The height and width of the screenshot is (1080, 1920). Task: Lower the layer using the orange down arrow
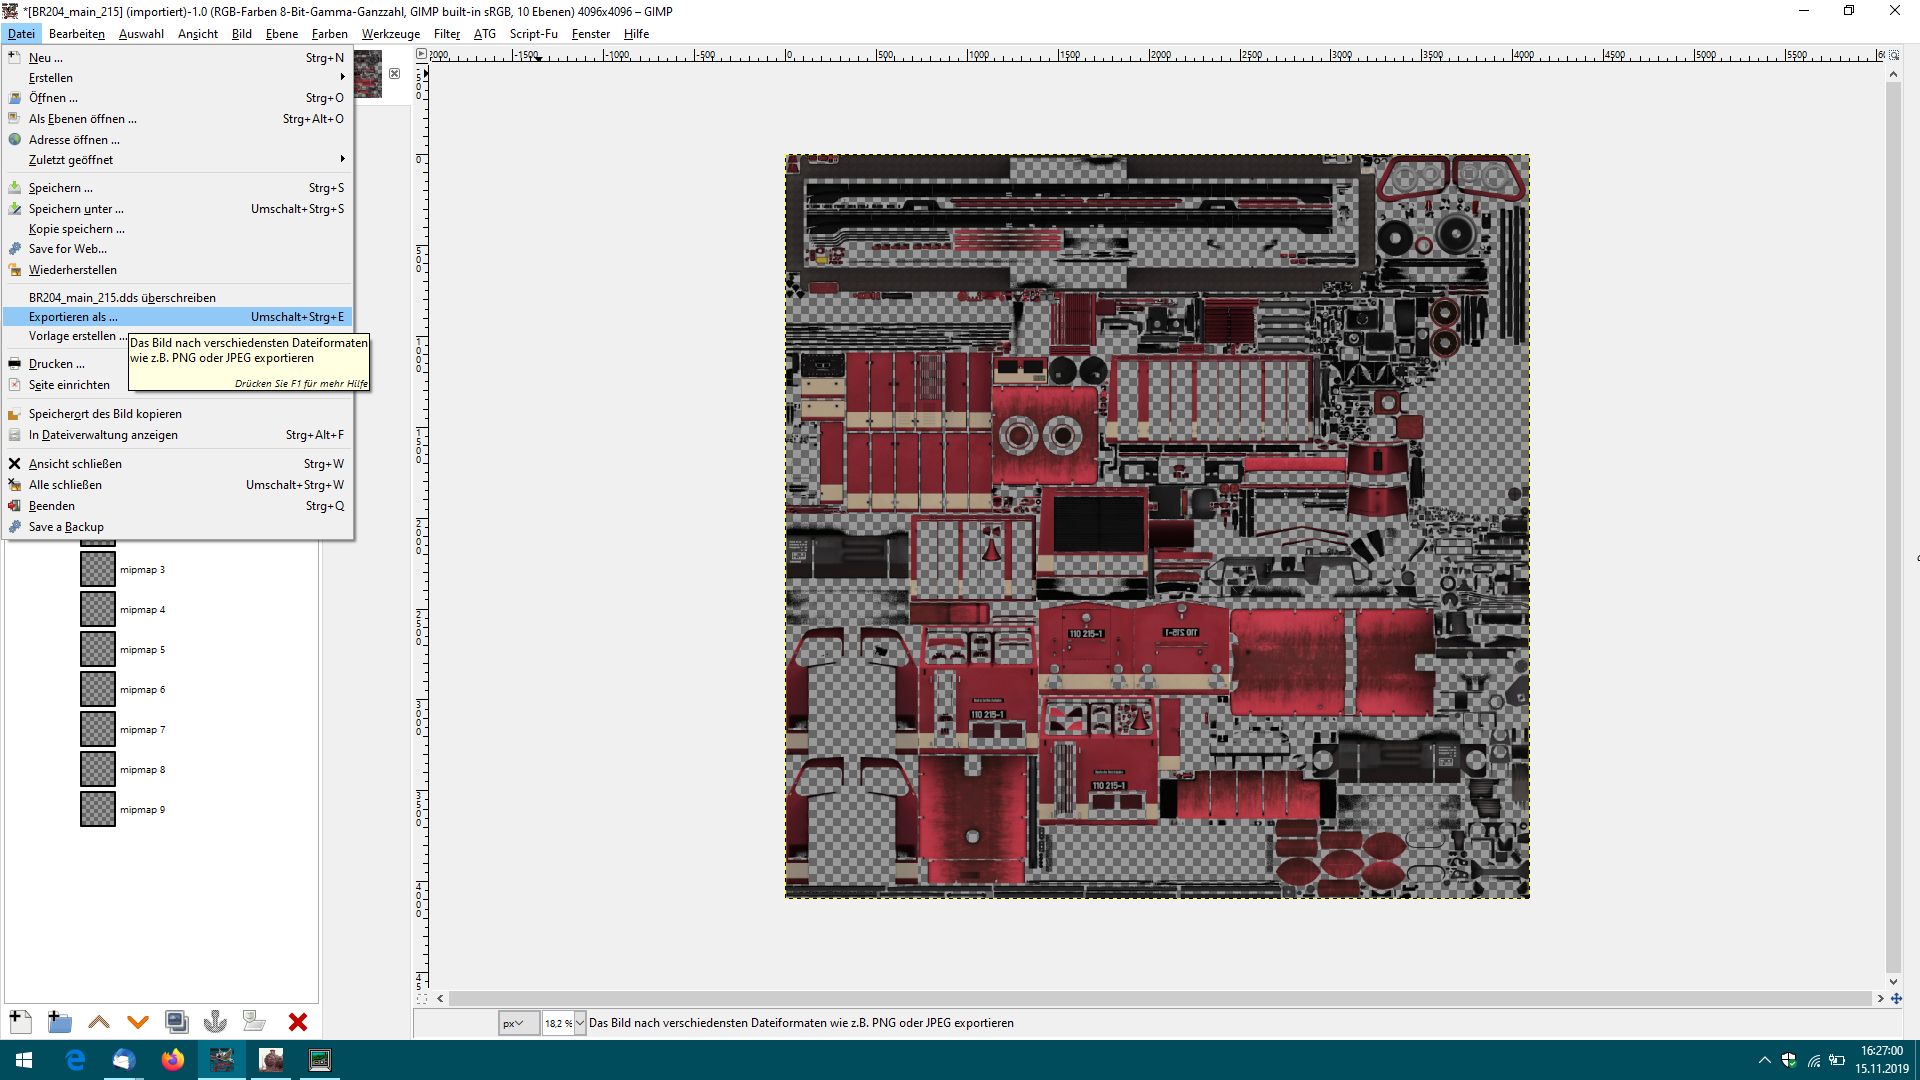point(138,1021)
